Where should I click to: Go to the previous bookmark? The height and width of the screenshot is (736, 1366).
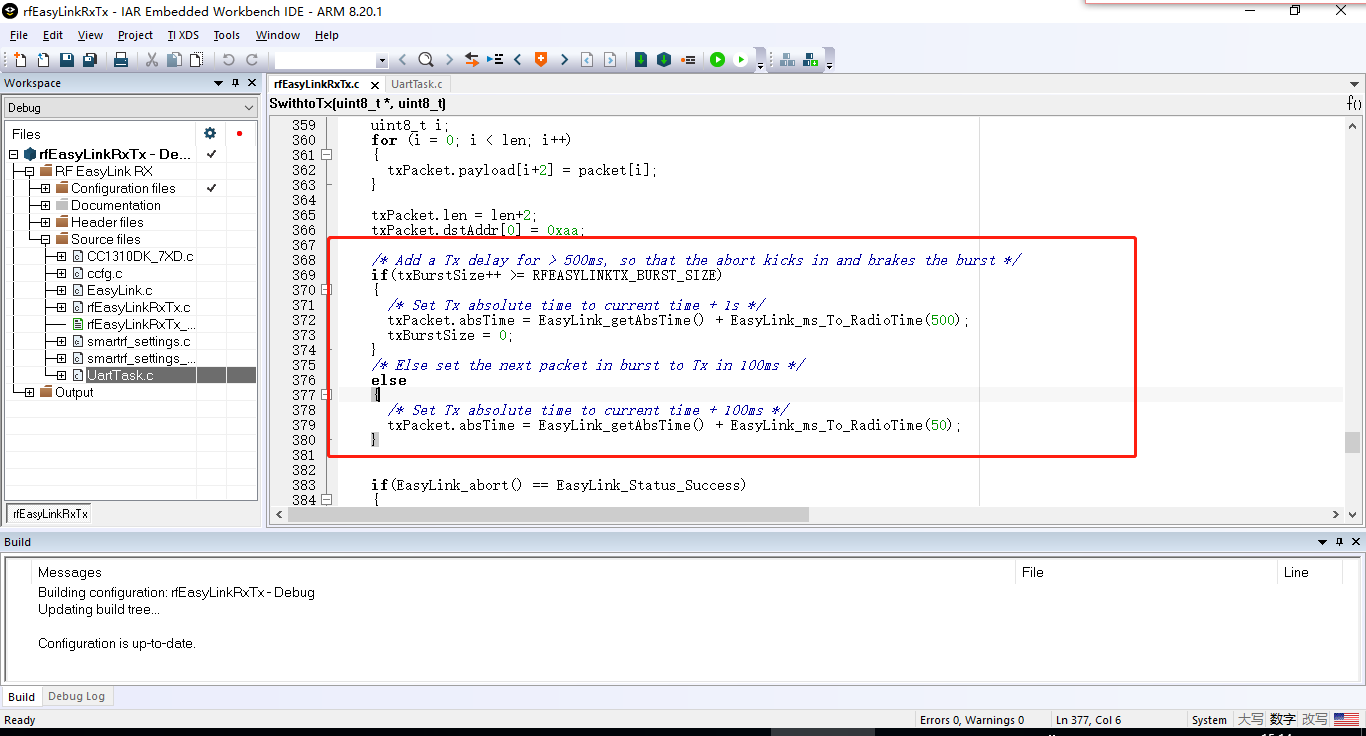[x=518, y=60]
